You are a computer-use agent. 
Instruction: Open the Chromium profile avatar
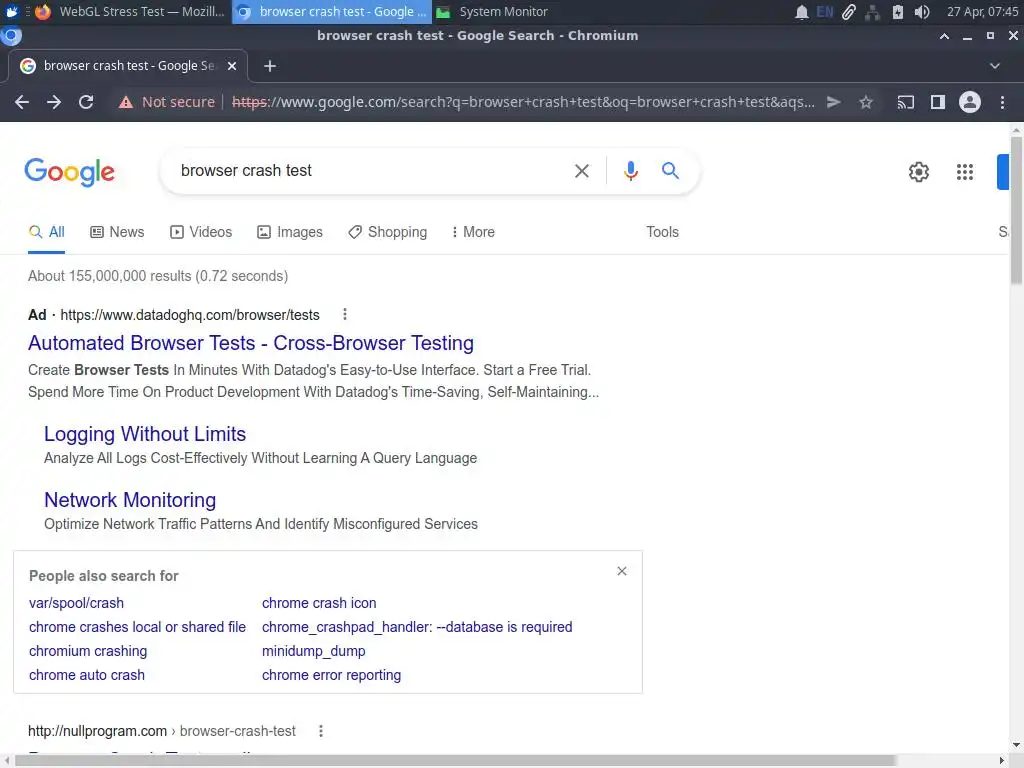coord(970,102)
